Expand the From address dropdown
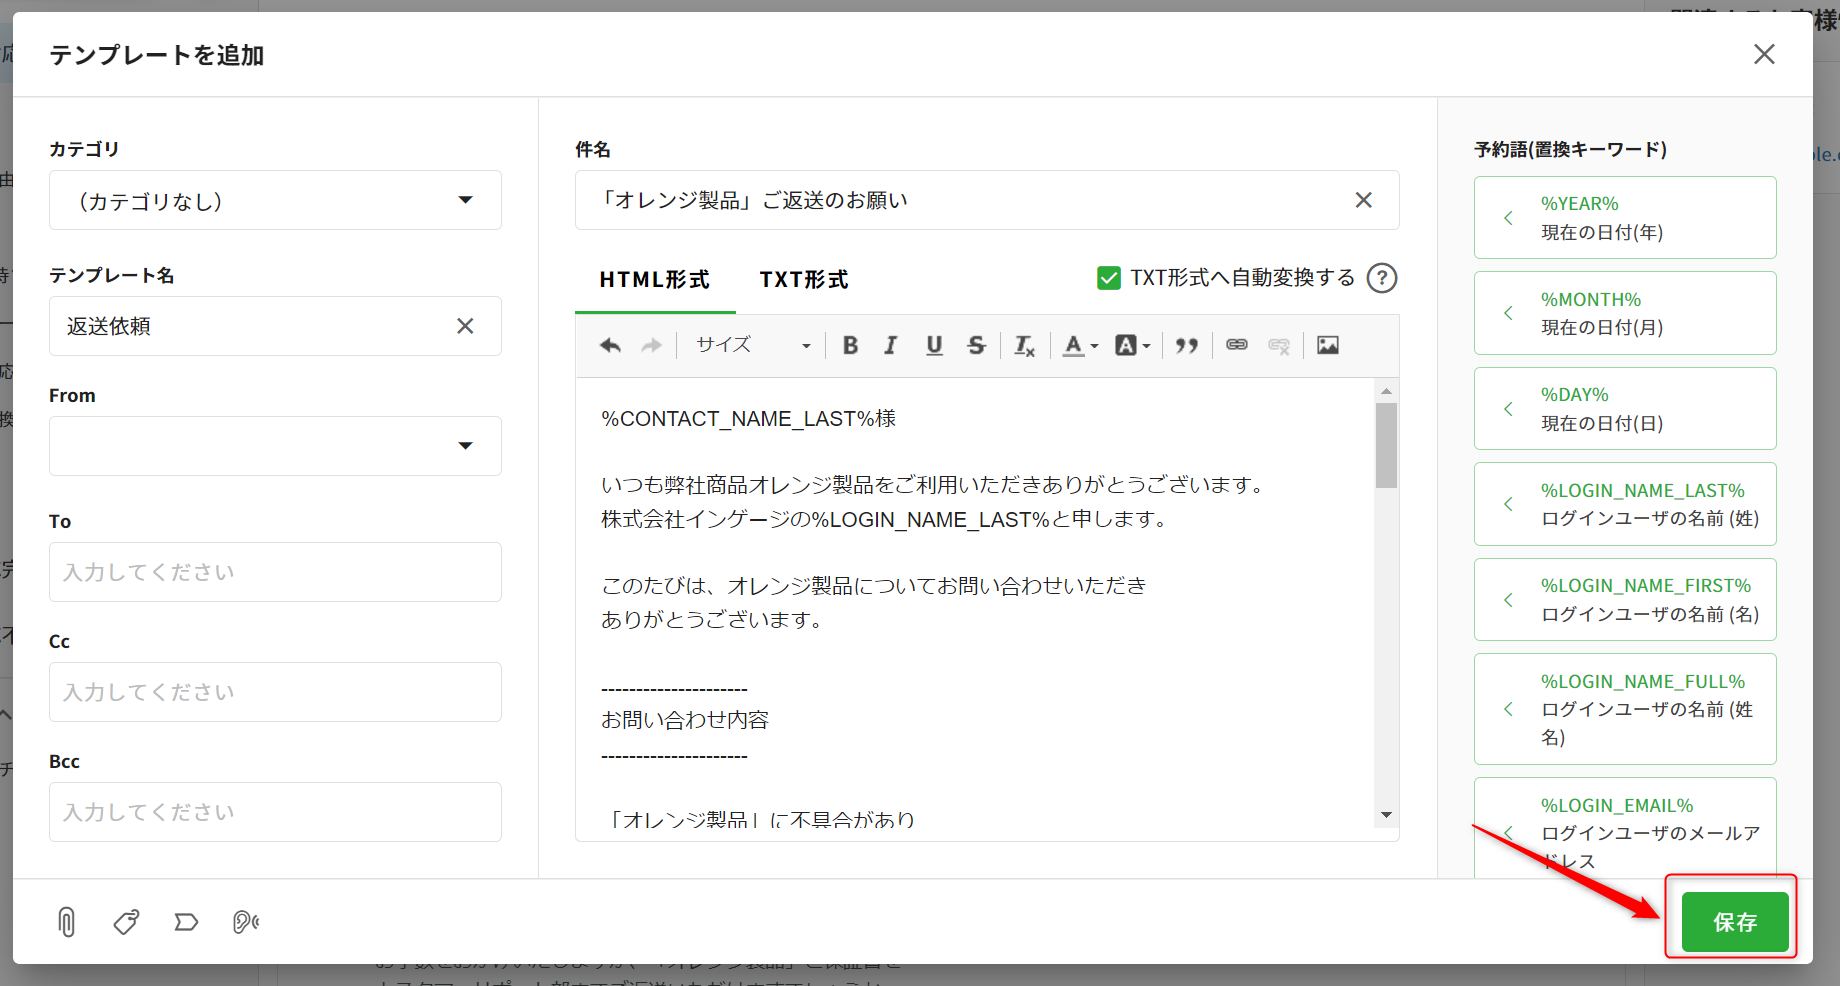 pos(275,446)
